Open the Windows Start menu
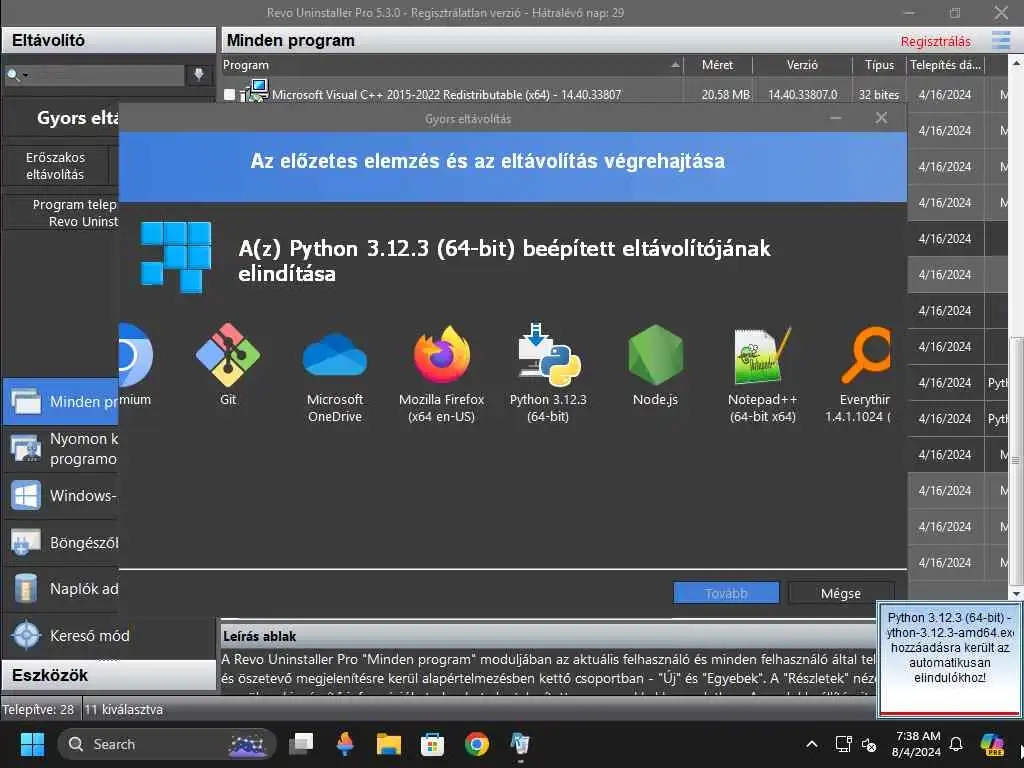 [x=32, y=744]
